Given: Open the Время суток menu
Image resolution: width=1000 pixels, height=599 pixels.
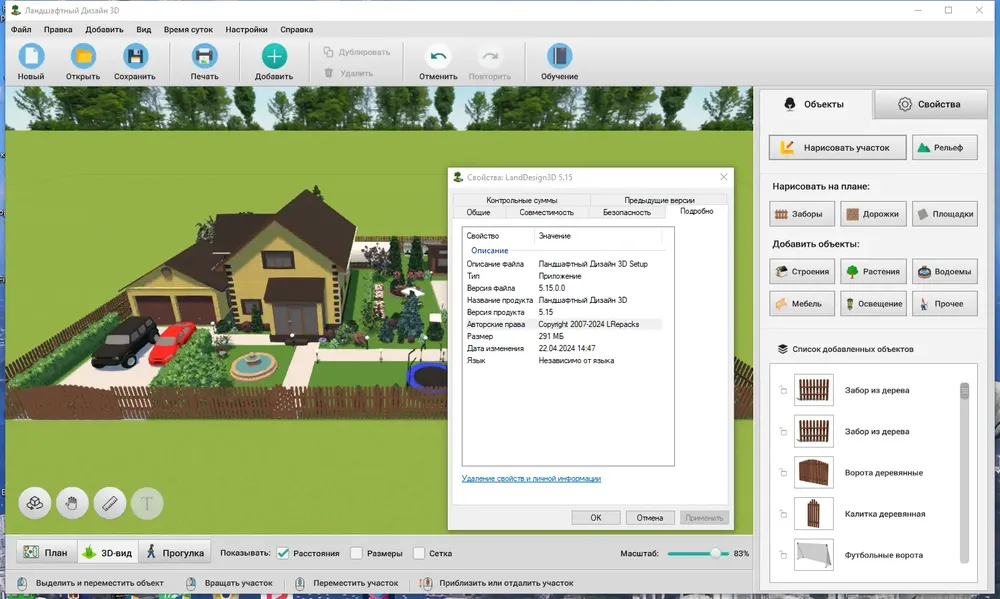Looking at the screenshot, I should point(188,29).
